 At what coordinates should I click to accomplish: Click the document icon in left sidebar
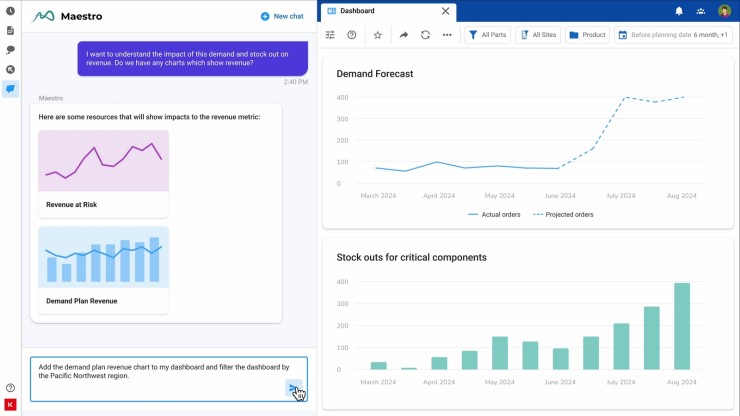click(x=10, y=30)
